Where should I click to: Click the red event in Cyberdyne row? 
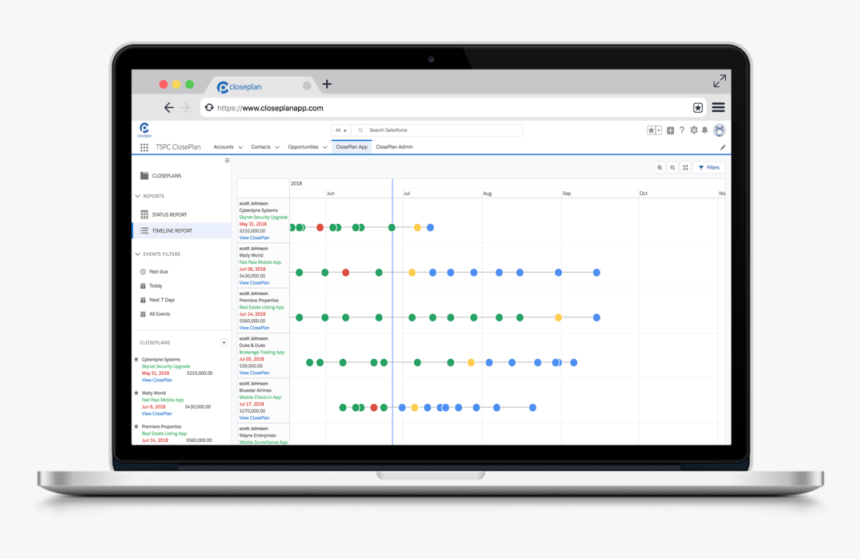coord(320,227)
